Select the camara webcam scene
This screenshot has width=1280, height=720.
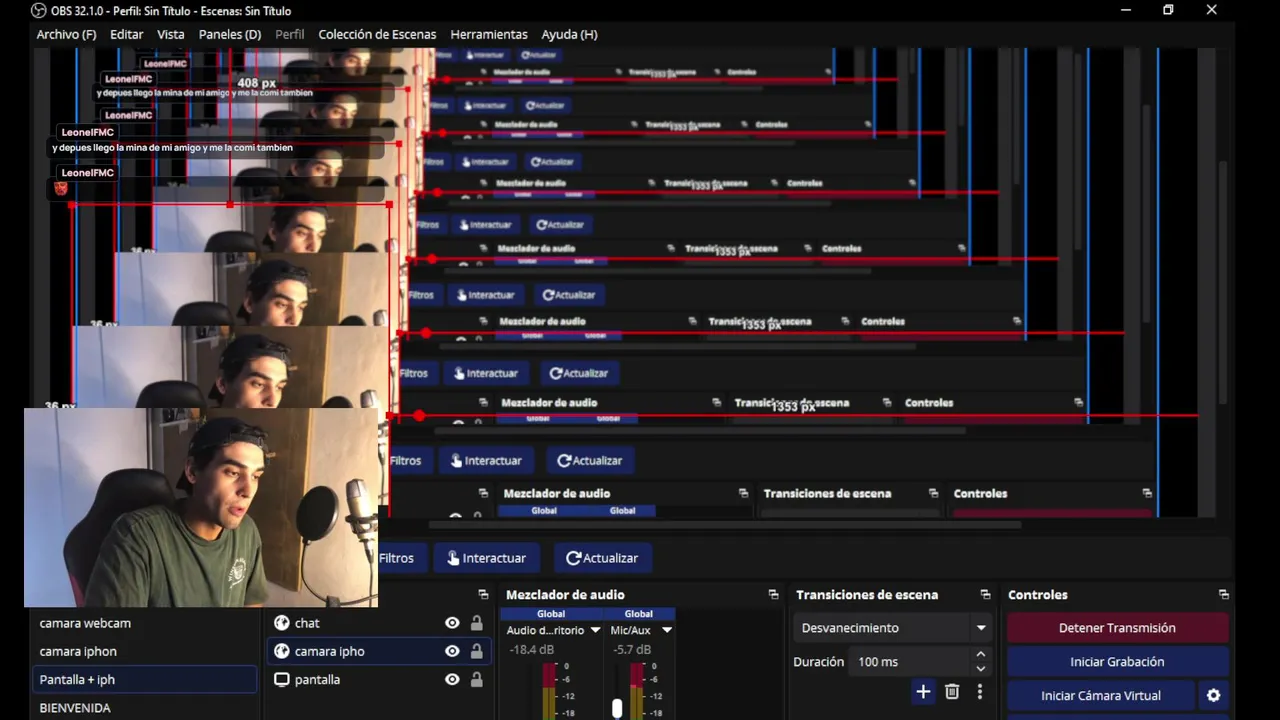point(145,623)
